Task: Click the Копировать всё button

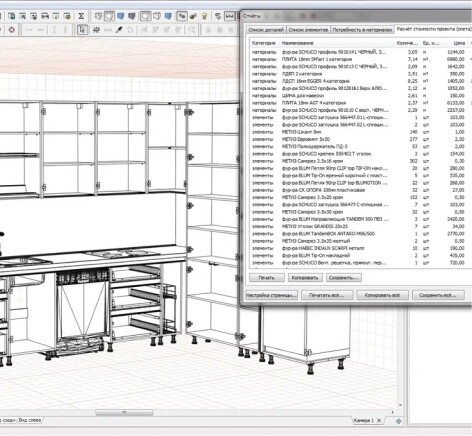Action: click(x=382, y=295)
